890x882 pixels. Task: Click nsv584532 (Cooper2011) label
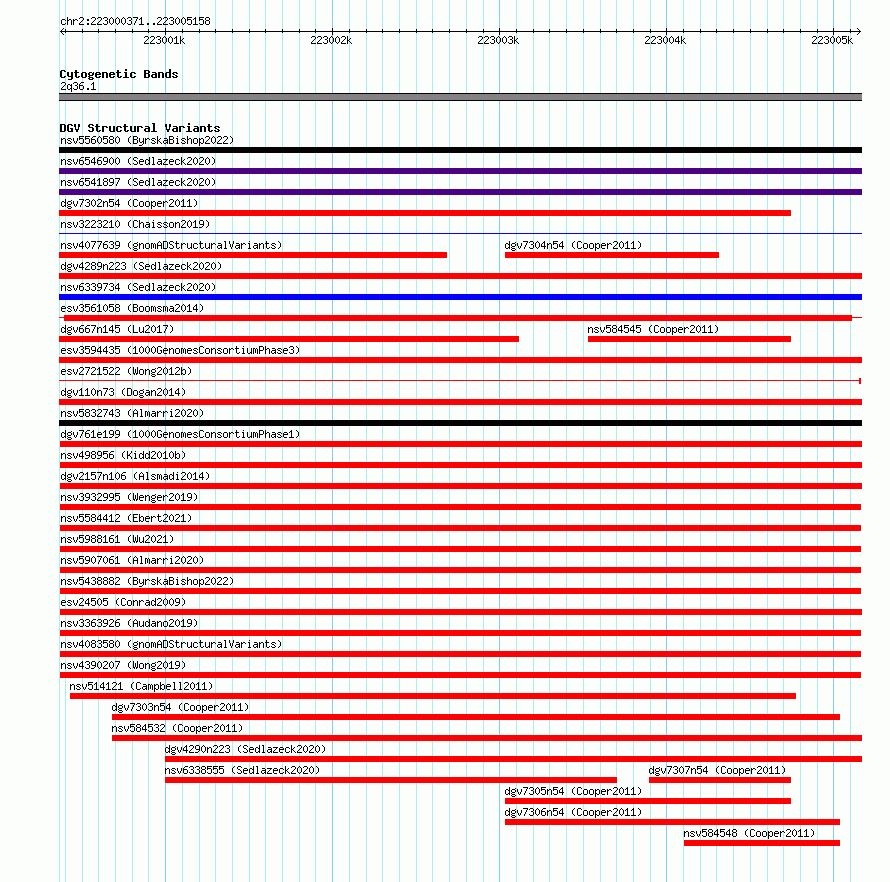pos(178,728)
